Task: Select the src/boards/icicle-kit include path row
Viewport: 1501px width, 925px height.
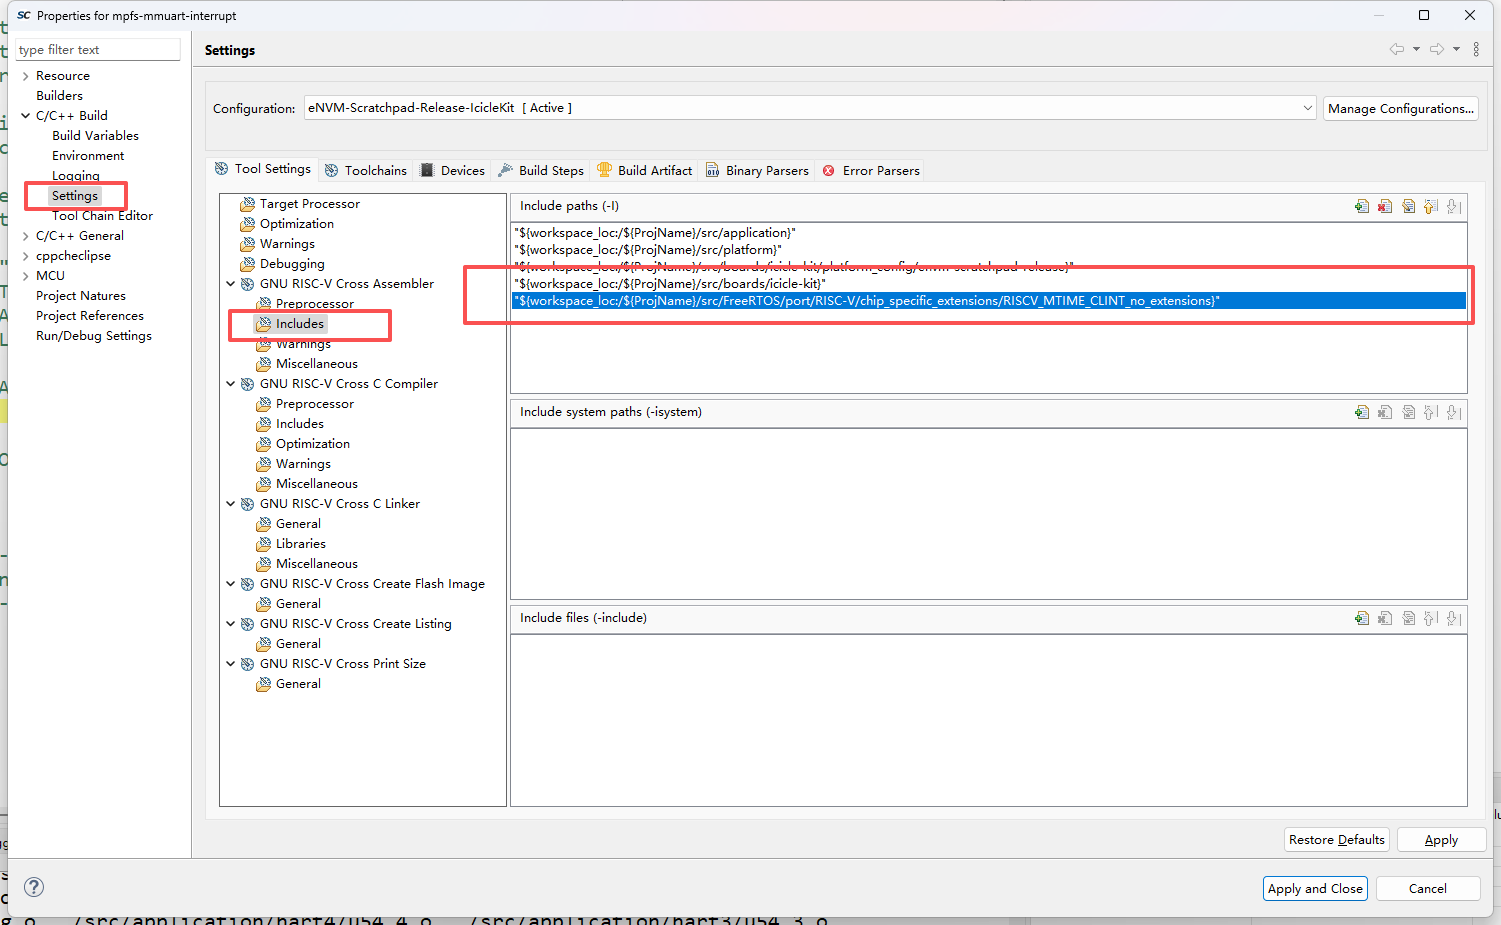Action: (x=988, y=284)
